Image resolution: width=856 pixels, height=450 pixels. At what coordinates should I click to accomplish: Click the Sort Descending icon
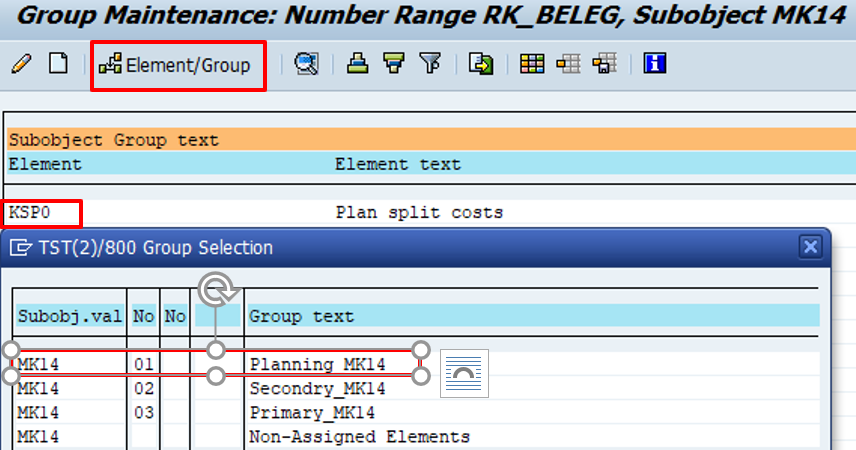click(394, 65)
